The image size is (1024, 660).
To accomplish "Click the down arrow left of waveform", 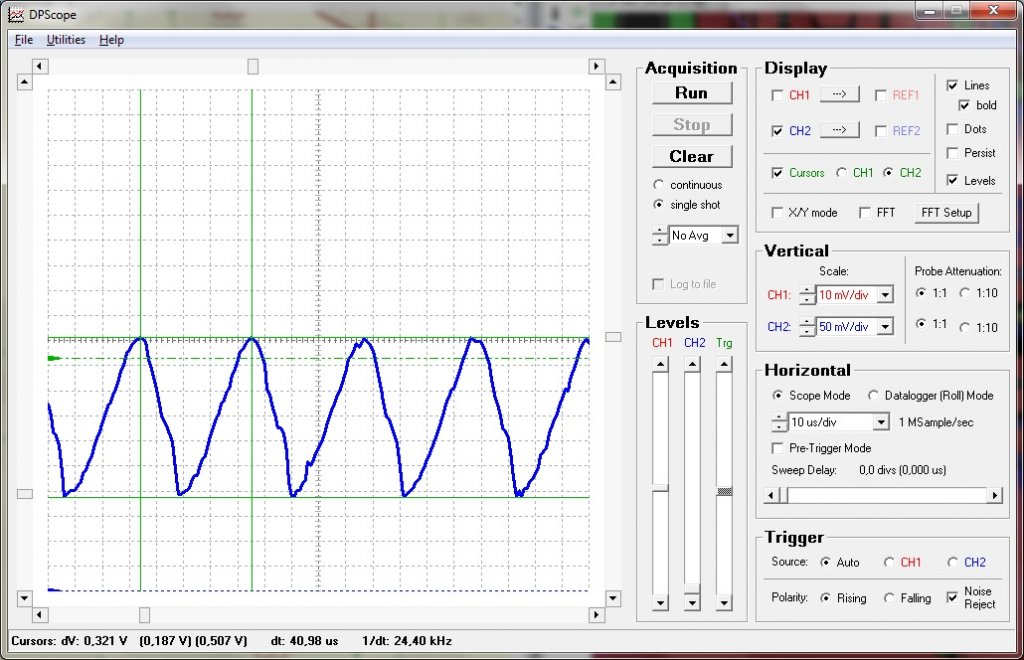I will [25, 597].
